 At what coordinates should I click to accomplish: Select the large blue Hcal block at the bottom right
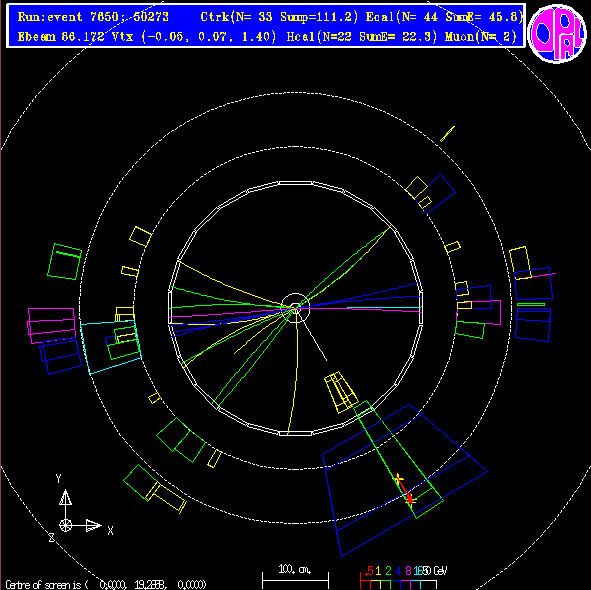coord(405,480)
